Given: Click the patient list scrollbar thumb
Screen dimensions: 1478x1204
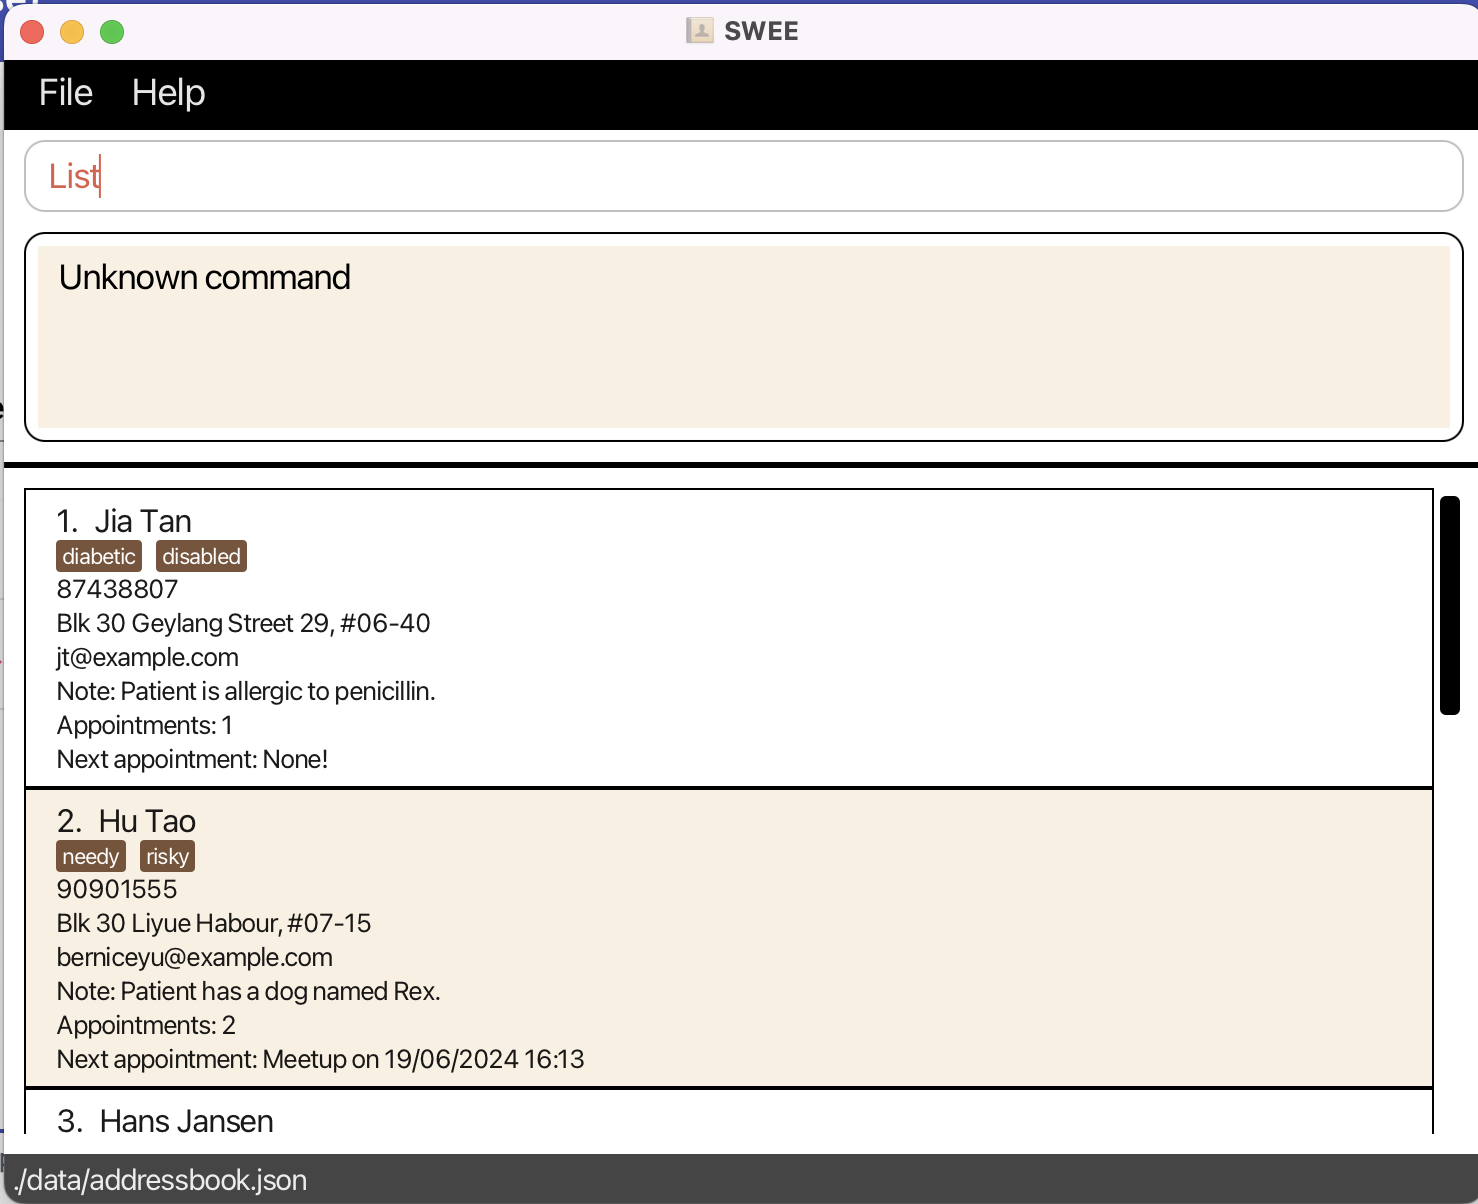Looking at the screenshot, I should 1450,605.
